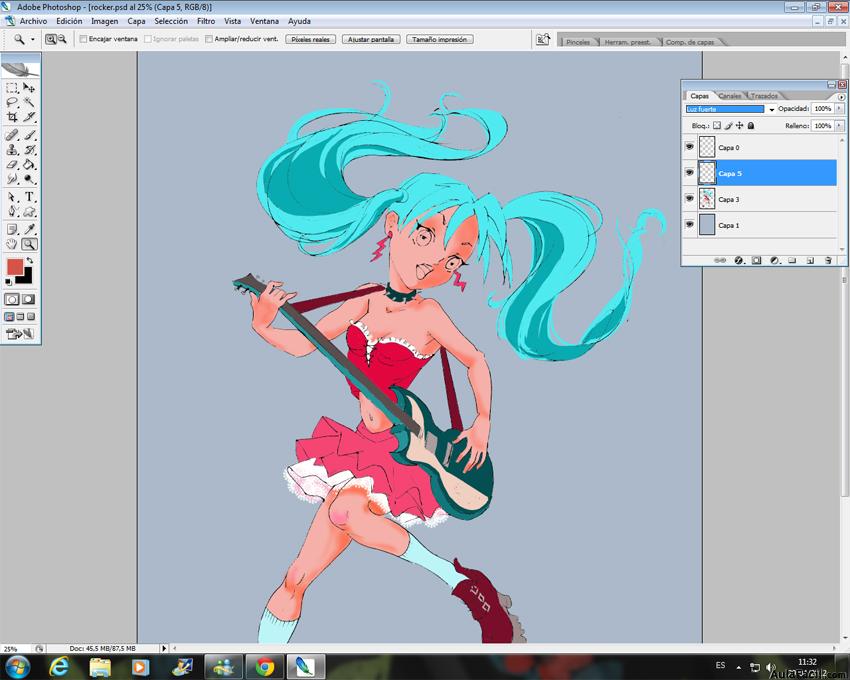Select the Path Selection arrow tool
The image size is (850, 680).
point(12,197)
